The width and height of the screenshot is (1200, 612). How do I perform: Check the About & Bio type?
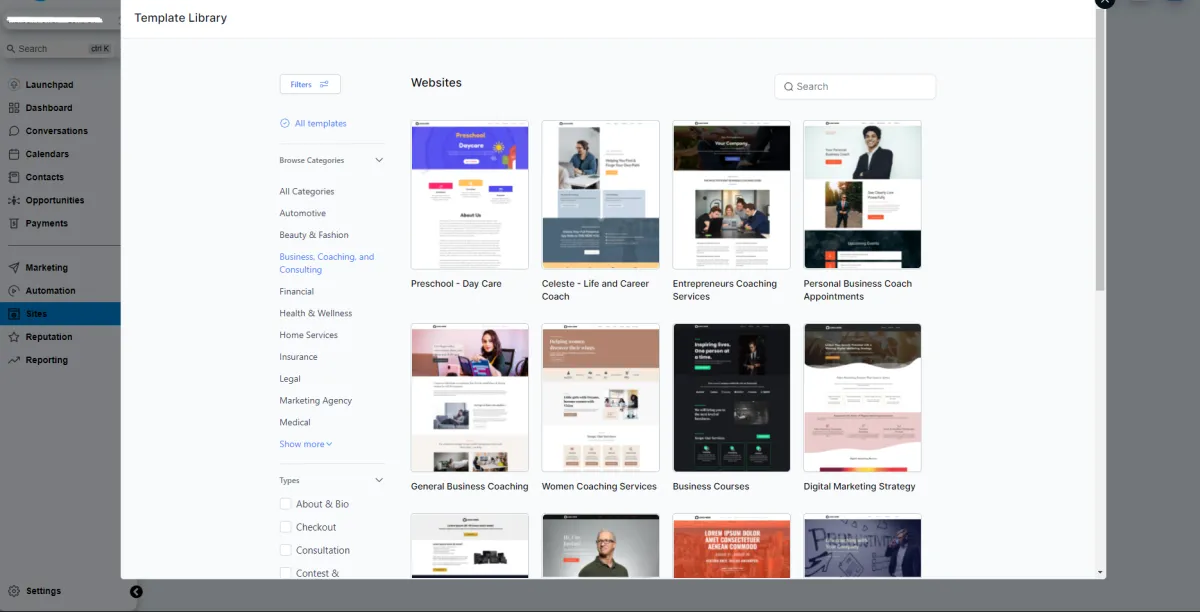[x=286, y=504]
